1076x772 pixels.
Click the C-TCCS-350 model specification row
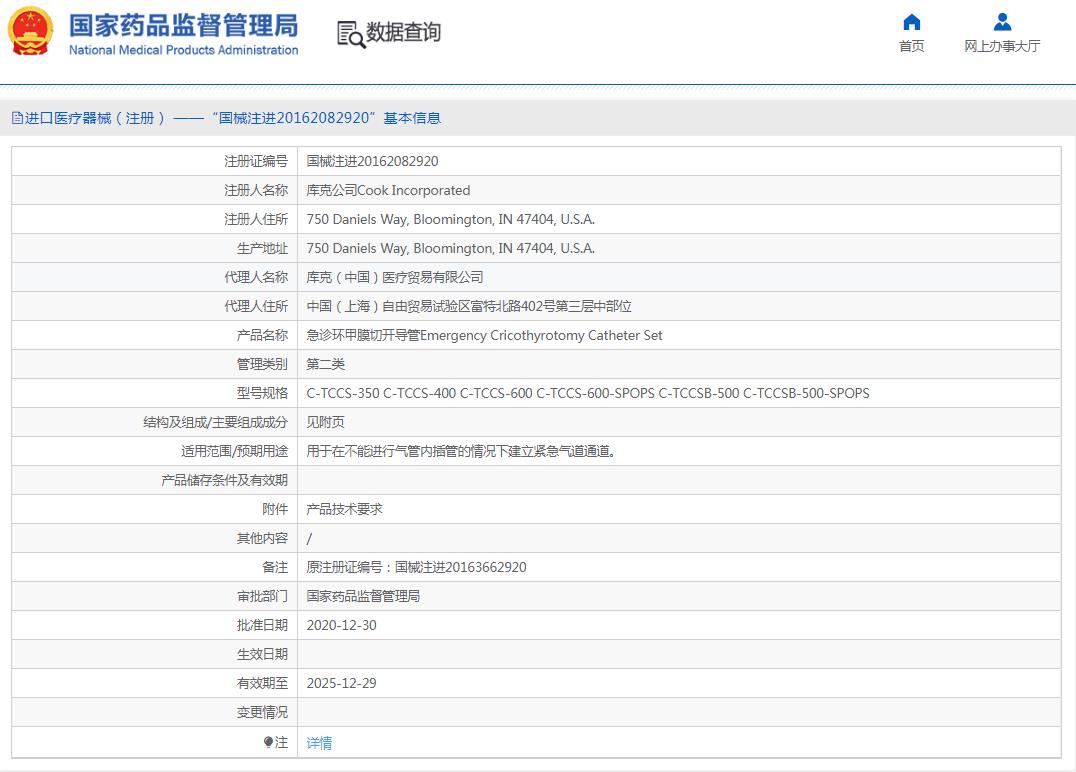(587, 393)
